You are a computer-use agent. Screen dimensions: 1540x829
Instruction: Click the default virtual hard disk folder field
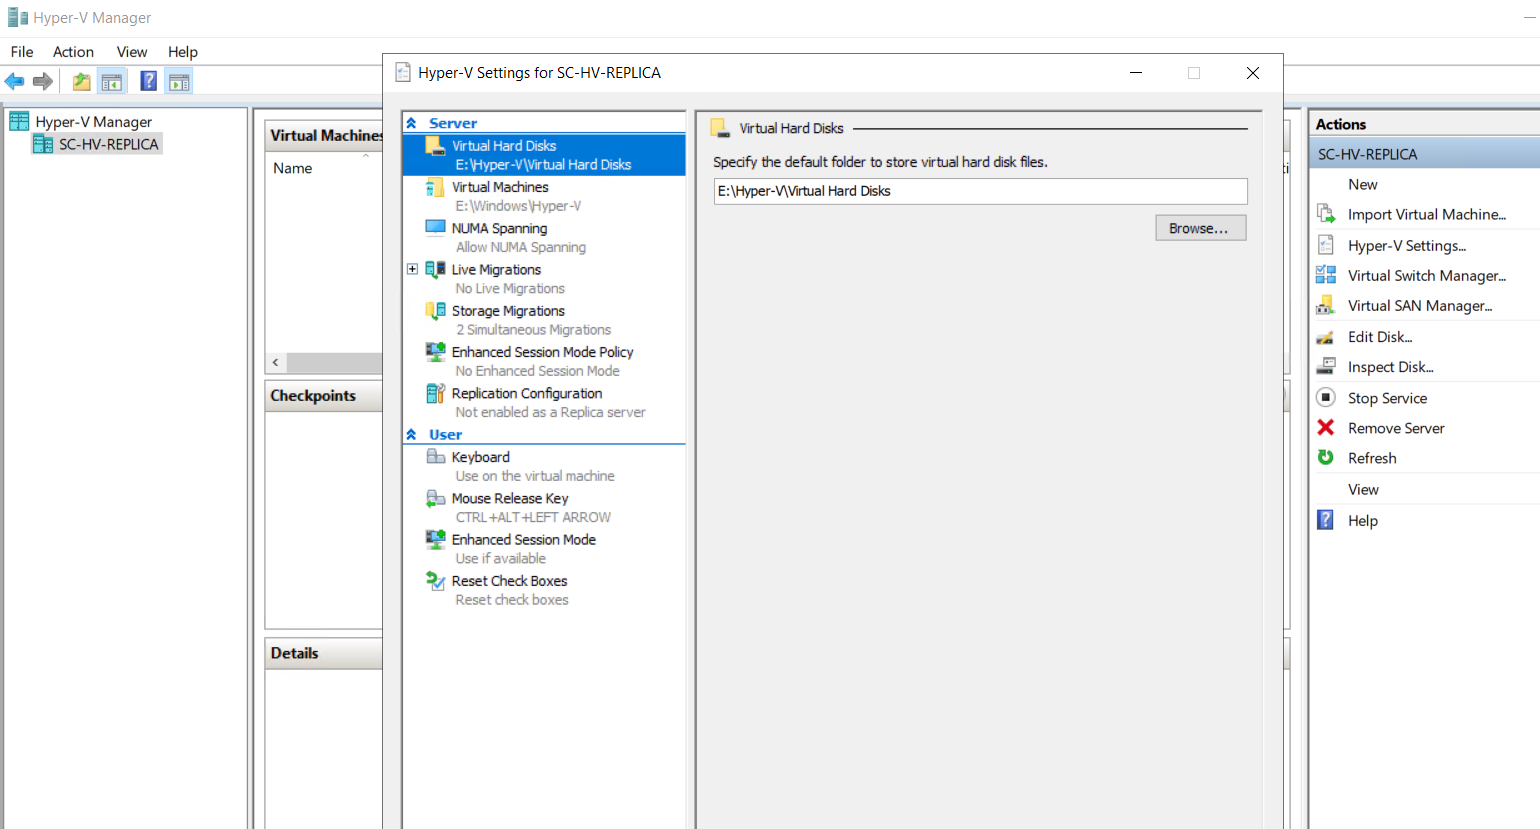click(981, 191)
